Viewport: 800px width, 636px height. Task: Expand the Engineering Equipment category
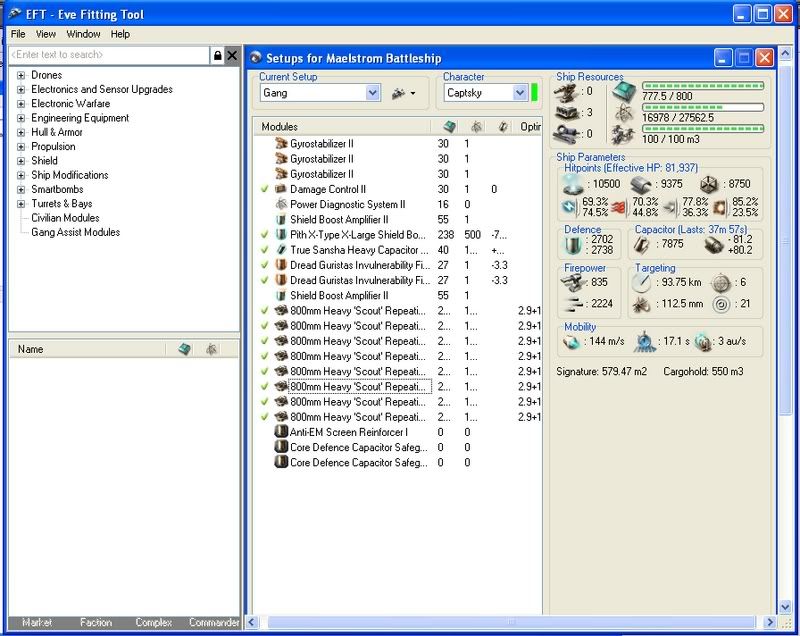click(x=21, y=118)
